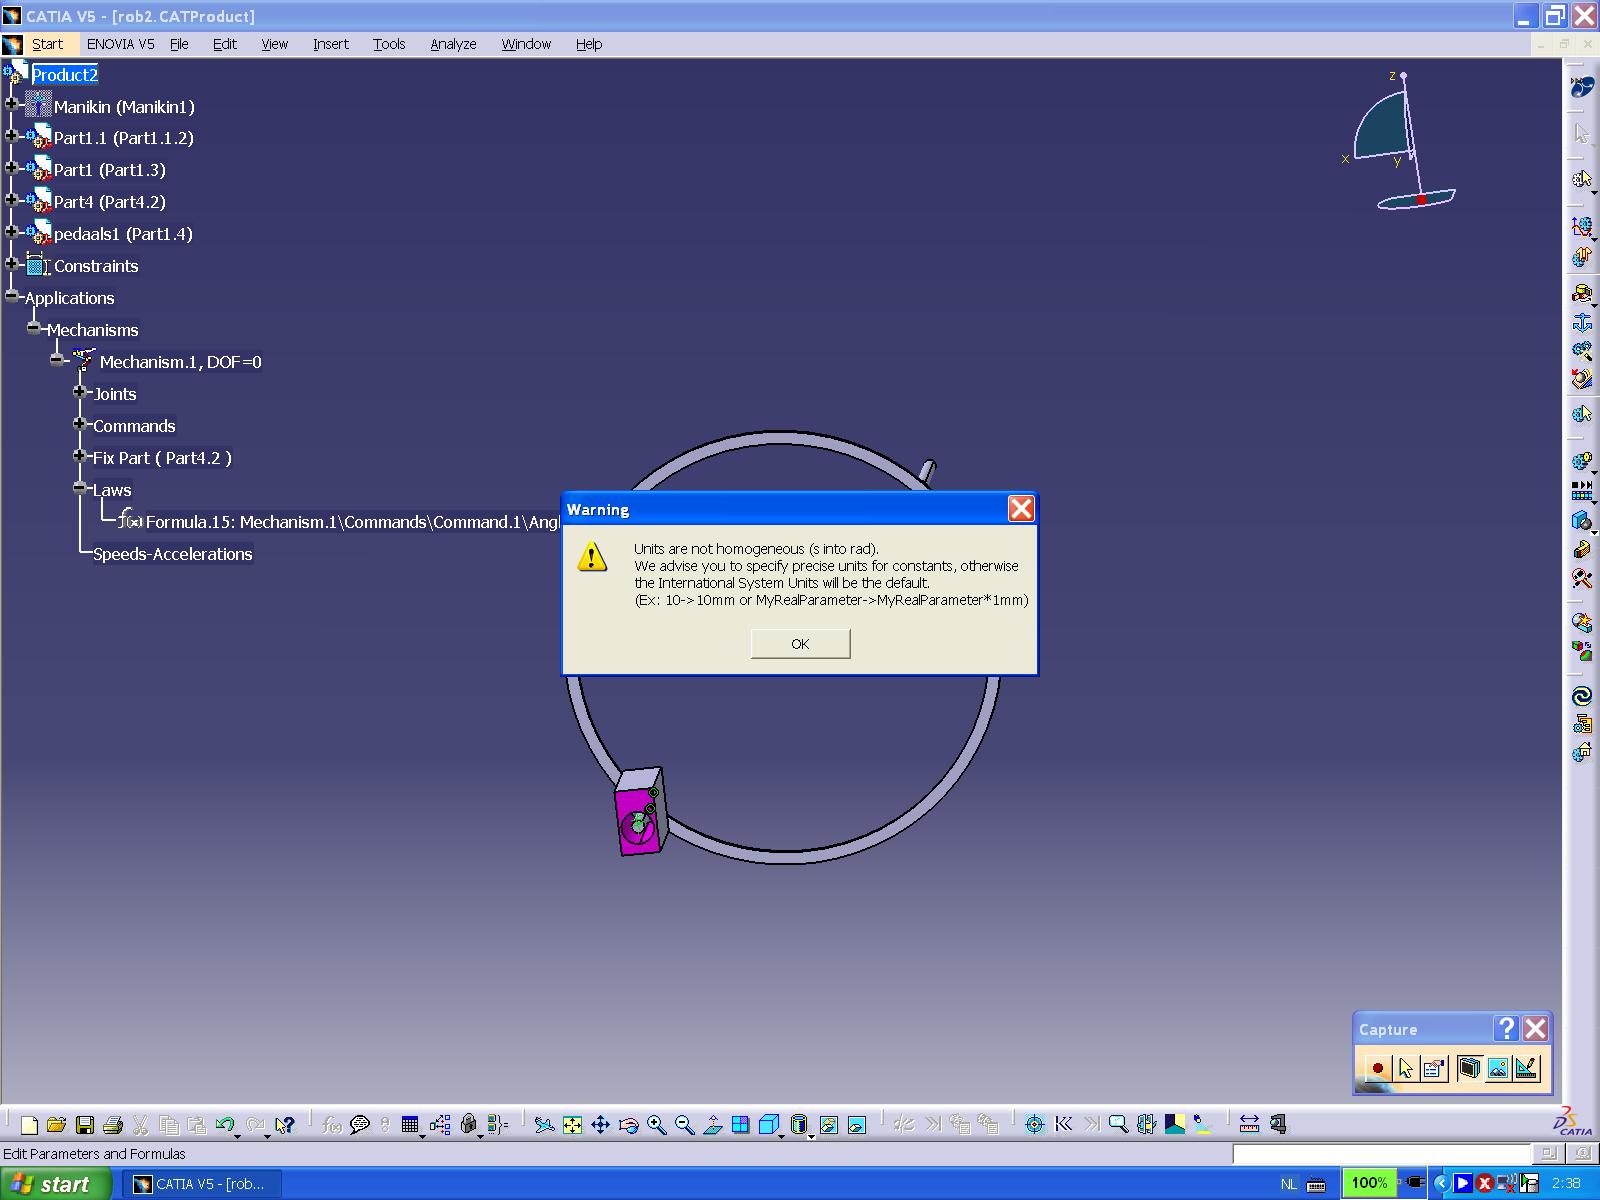Expand the Manikin (Manikin1) tree node
Screen dimensions: 1600x1200
[12, 104]
